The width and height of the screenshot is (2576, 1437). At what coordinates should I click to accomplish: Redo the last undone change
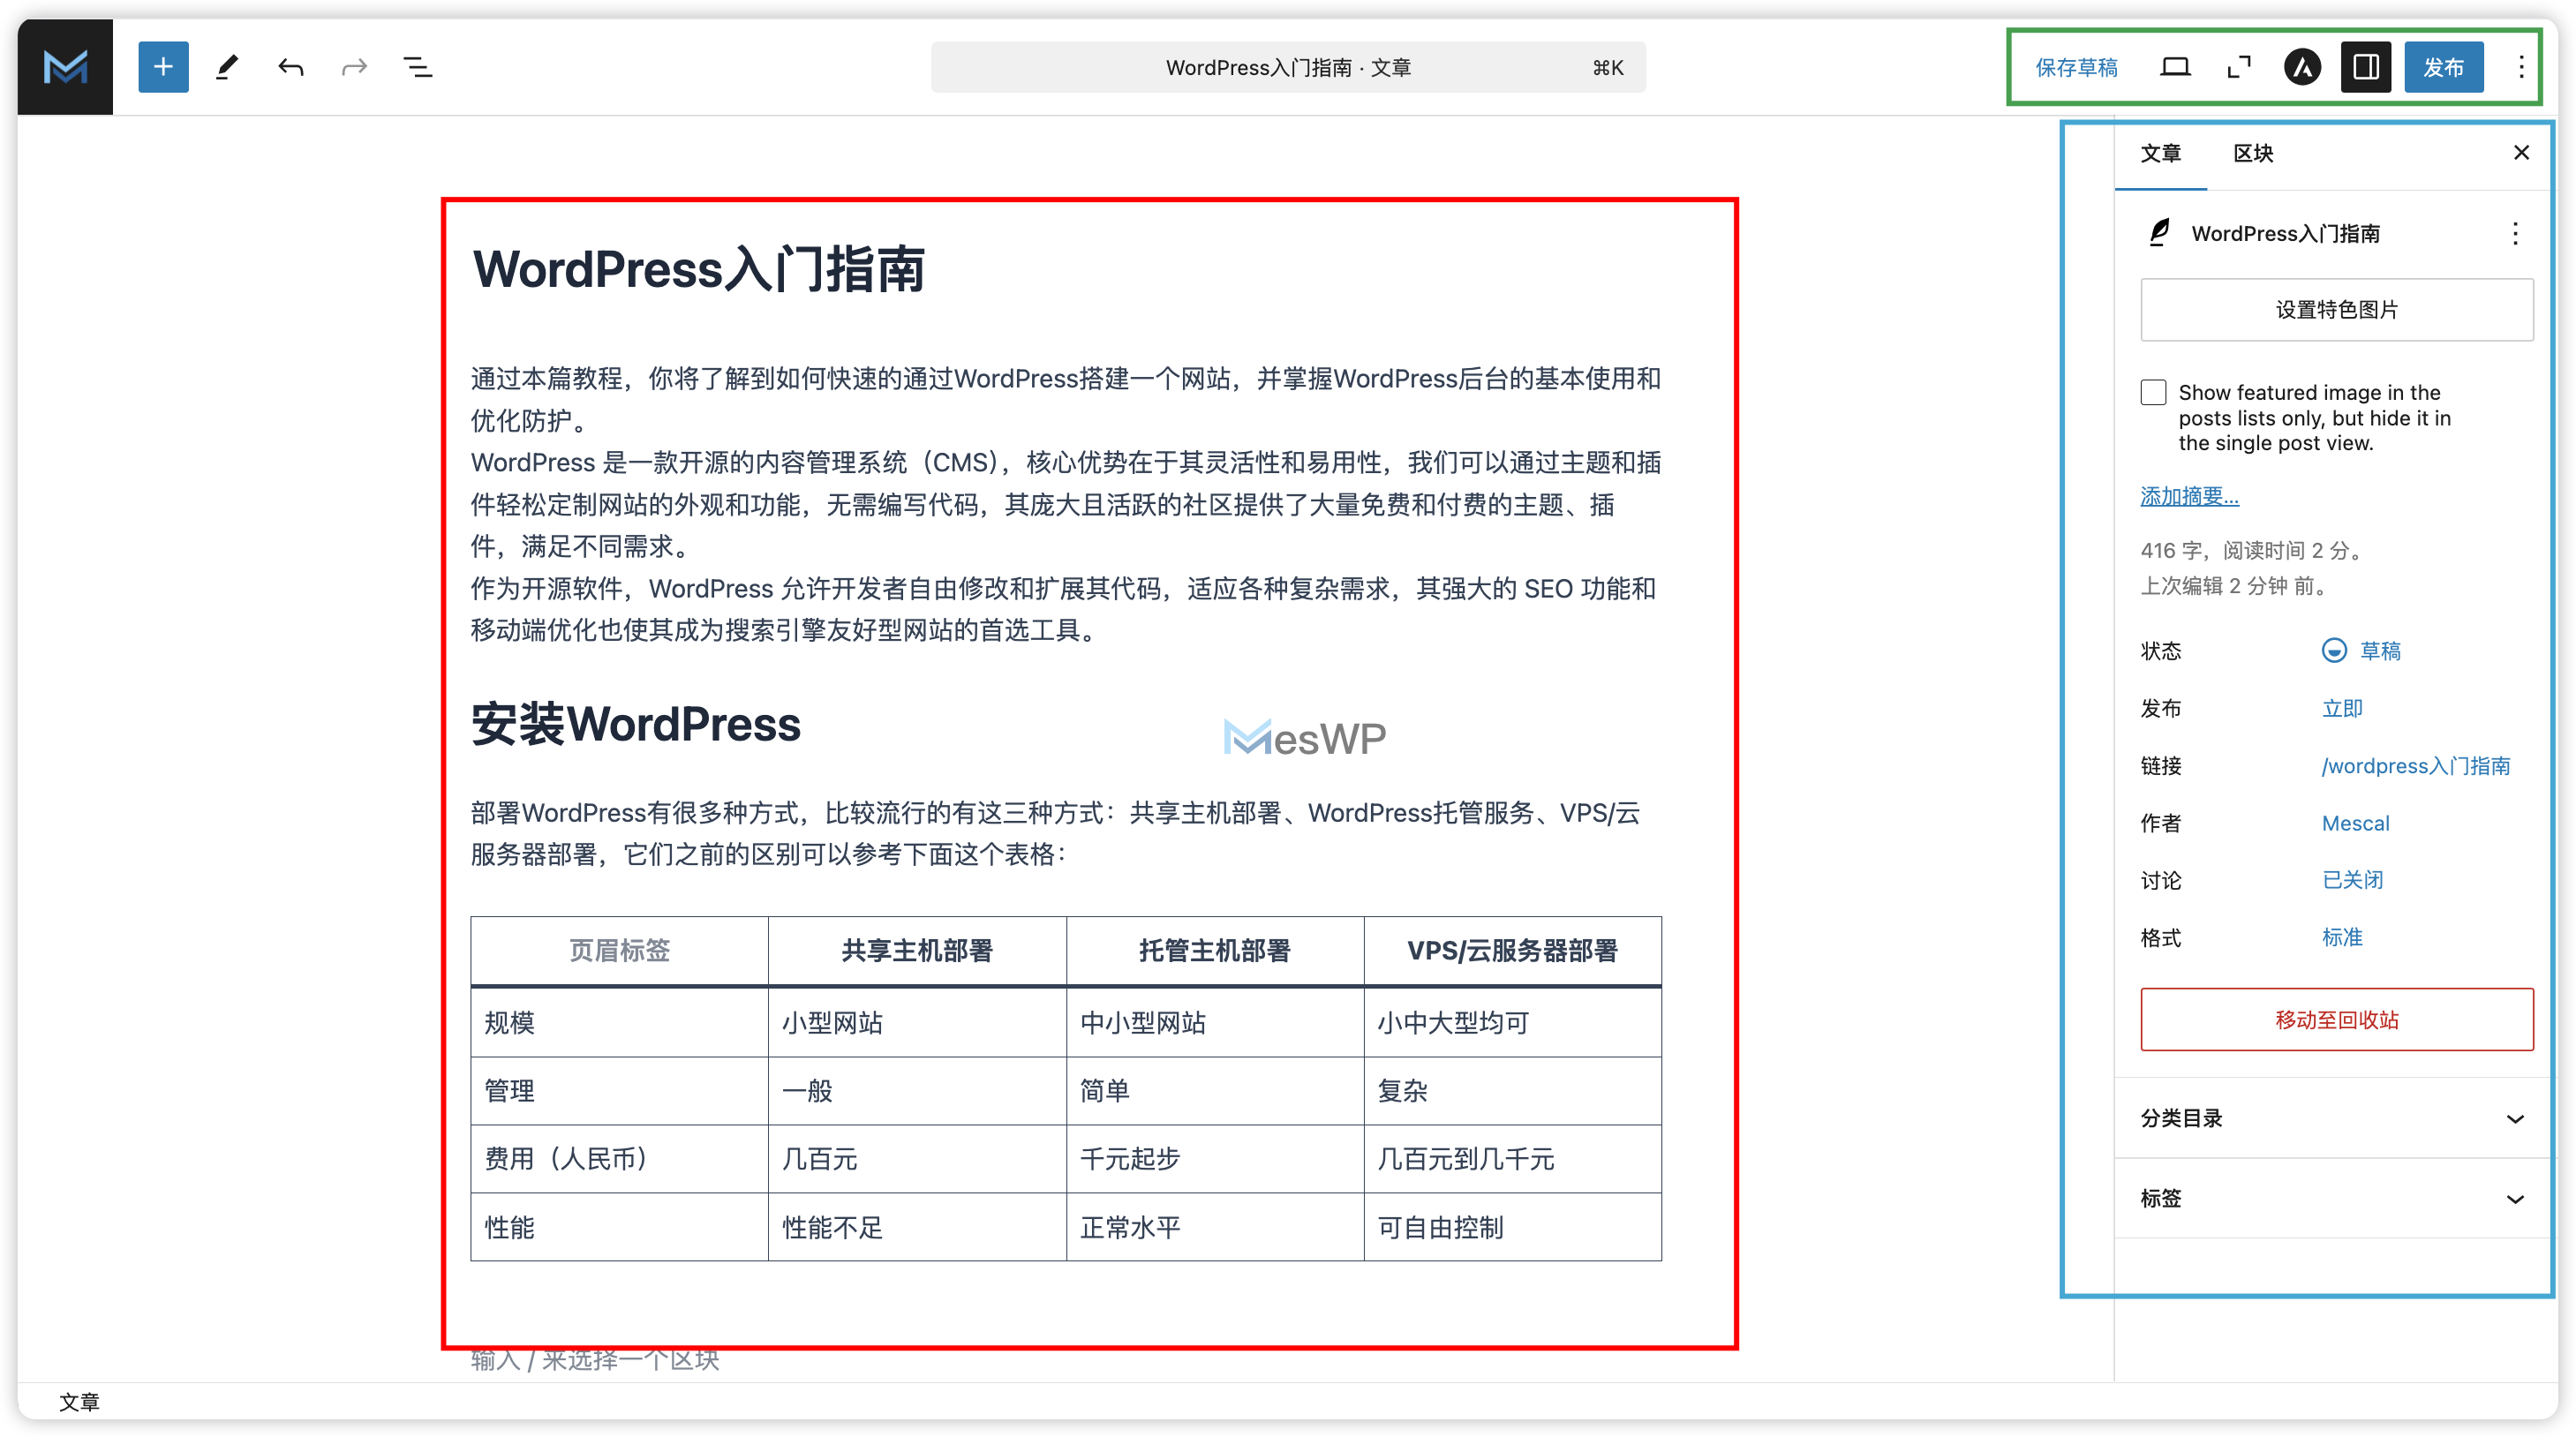pos(354,67)
